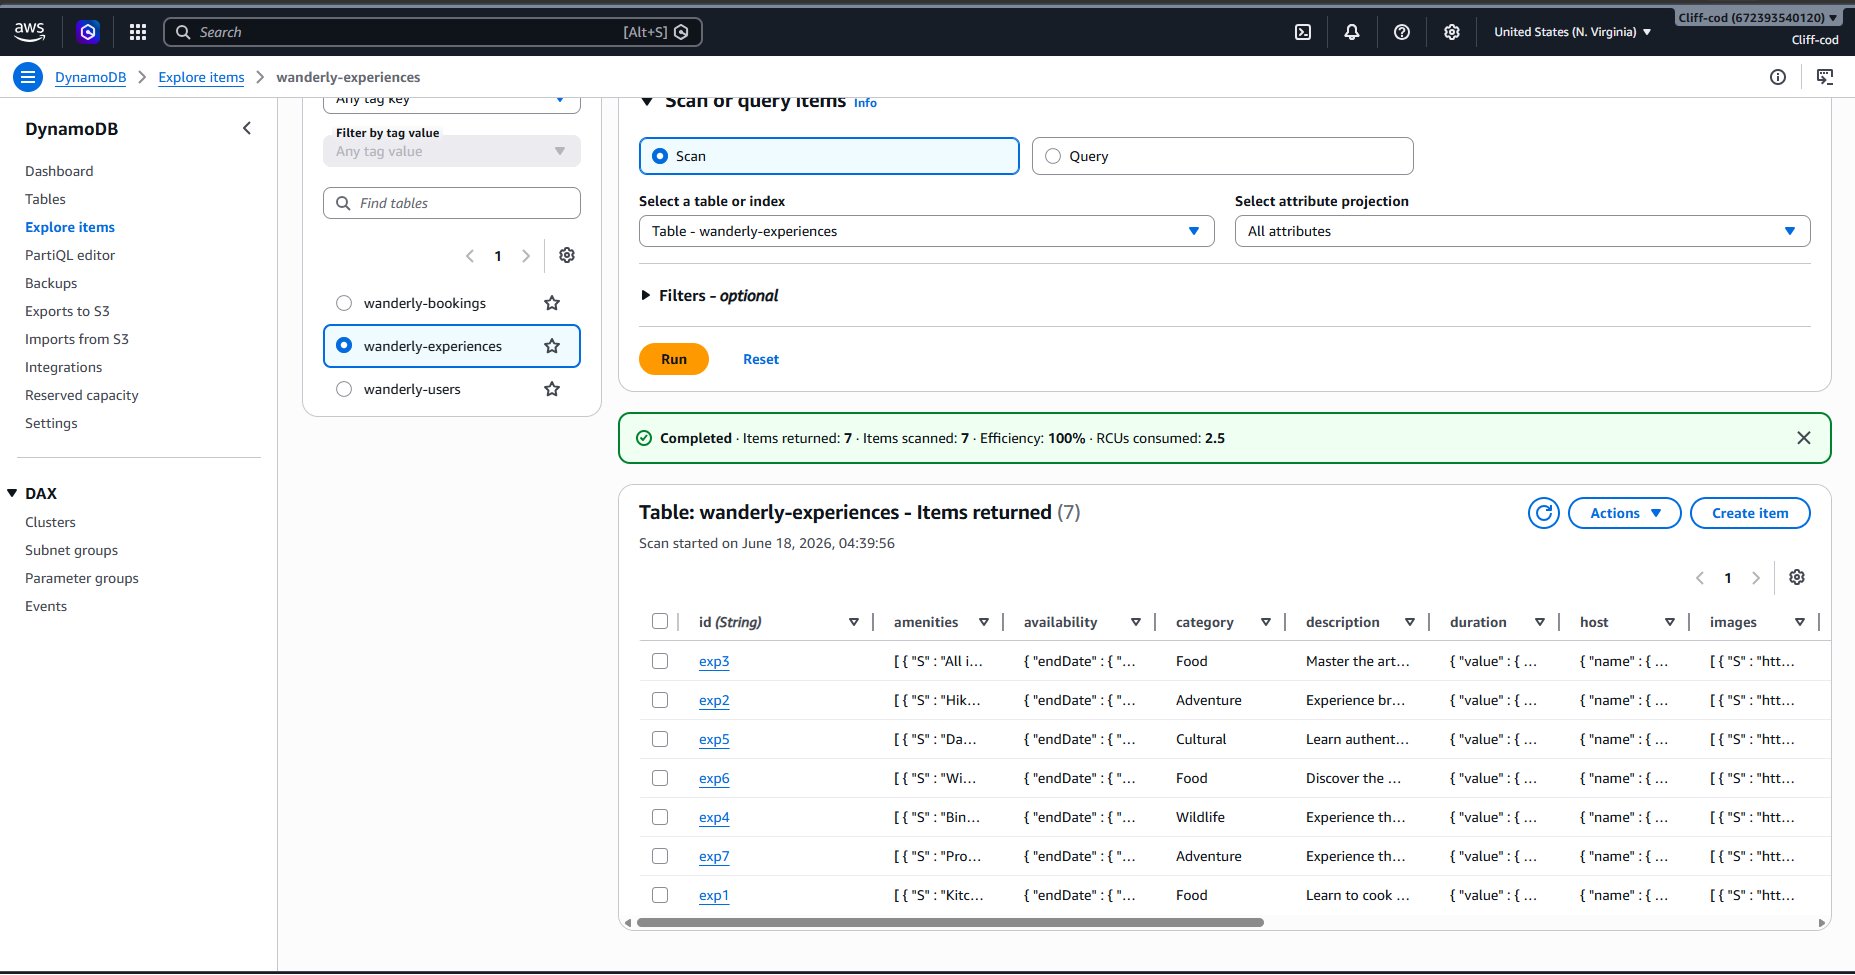The width and height of the screenshot is (1855, 975).
Task: Go to DynamoDB breadcrumb link
Action: point(91,77)
